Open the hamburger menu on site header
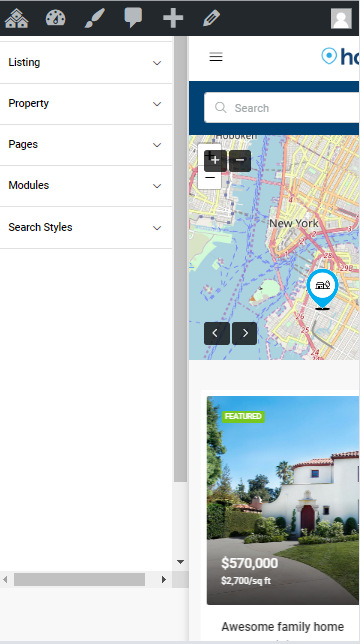This screenshot has width=360, height=644. click(216, 57)
